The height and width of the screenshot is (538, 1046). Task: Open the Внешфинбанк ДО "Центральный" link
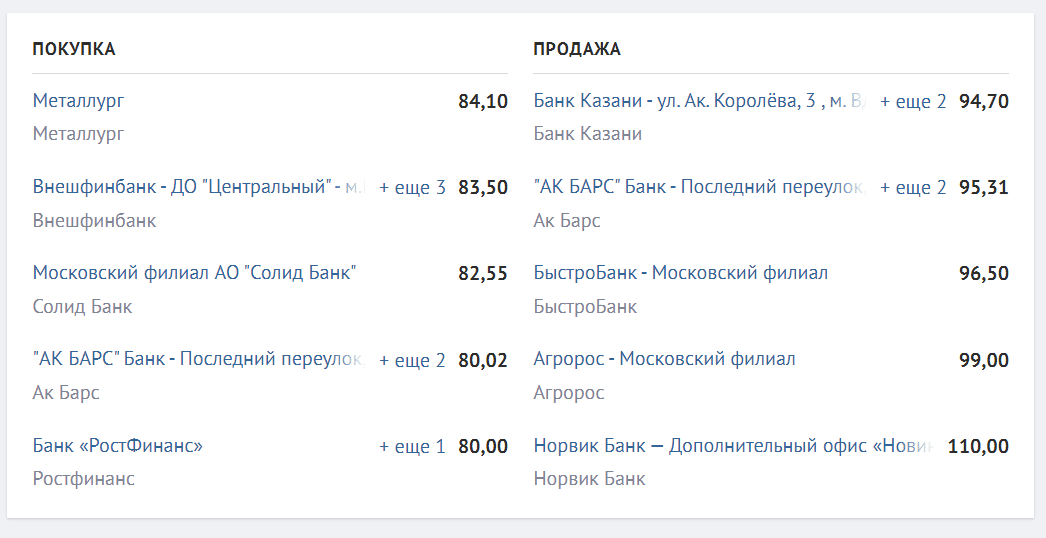(199, 188)
